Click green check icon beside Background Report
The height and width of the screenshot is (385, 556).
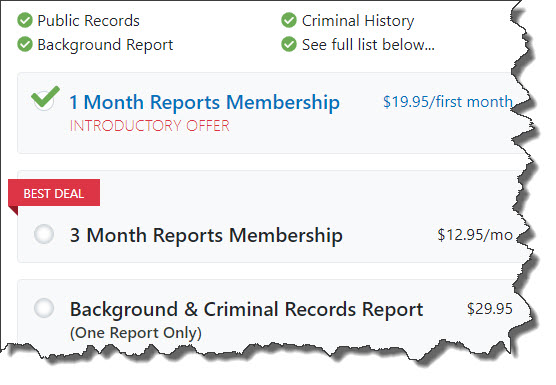(25, 44)
